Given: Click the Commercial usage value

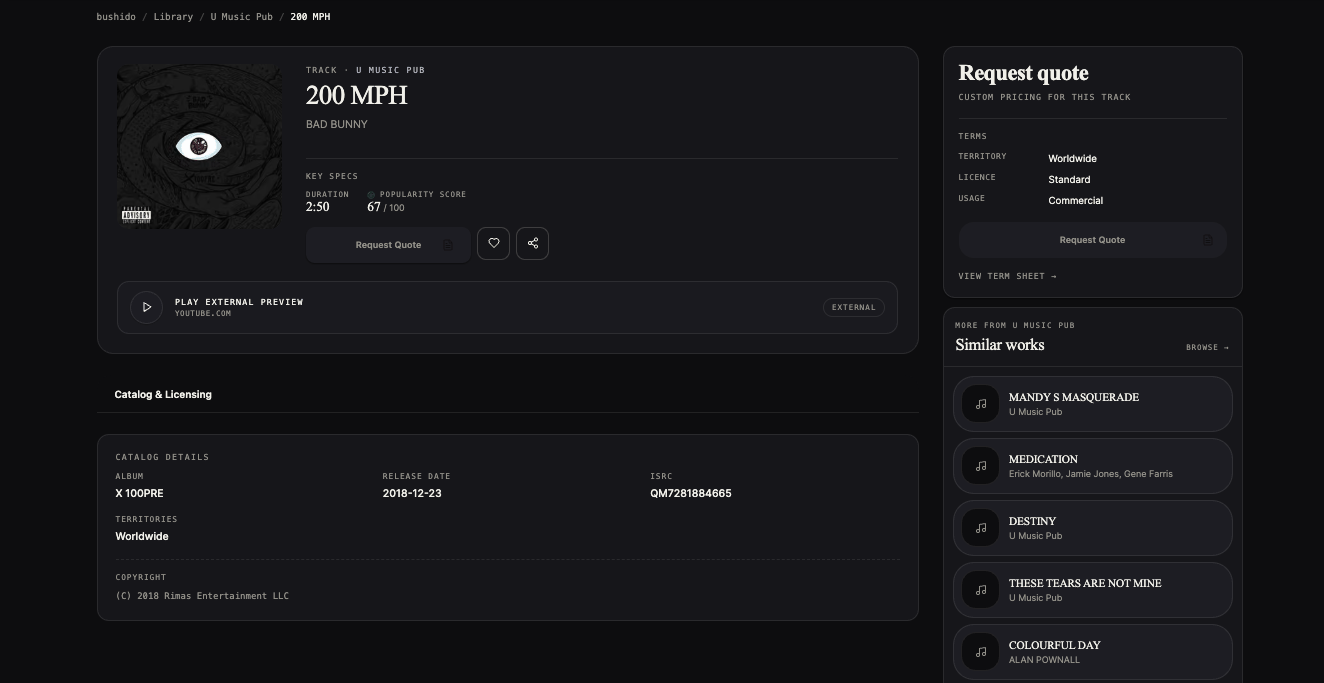Looking at the screenshot, I should (x=1075, y=200).
